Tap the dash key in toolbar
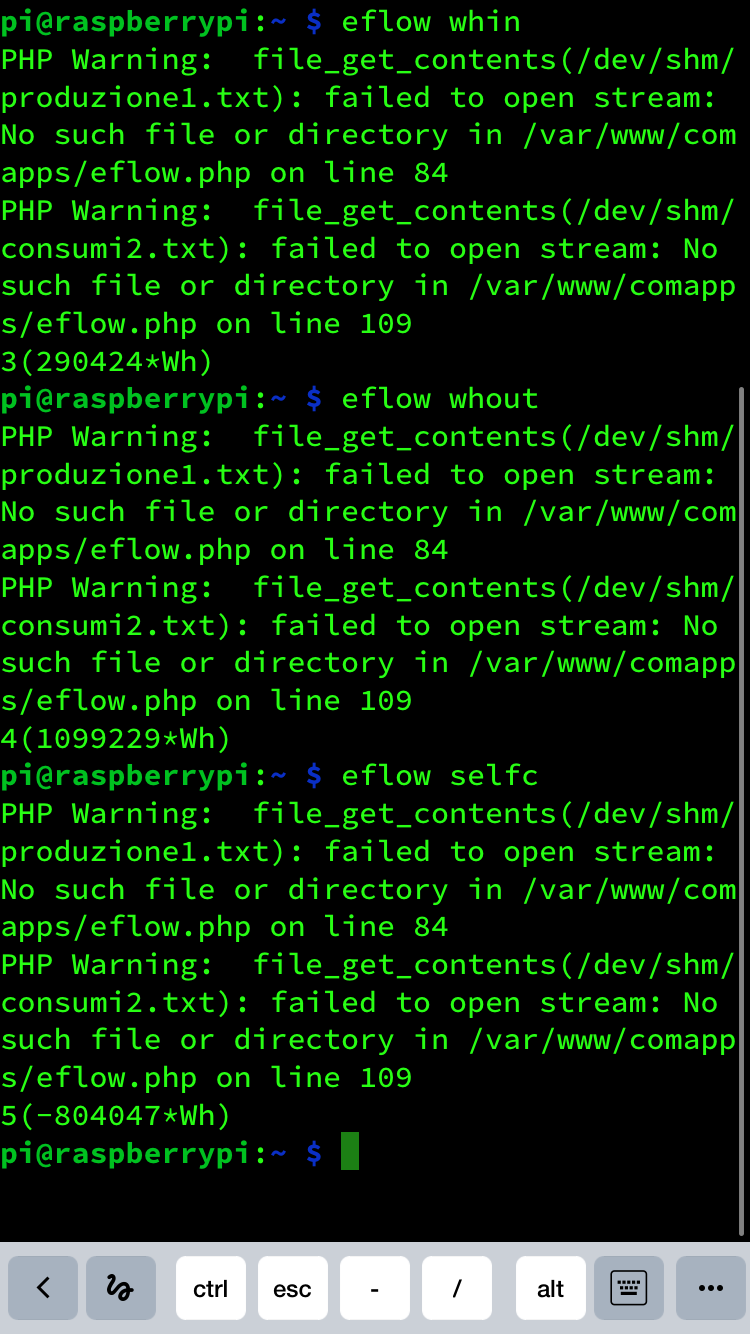750x1334 pixels. coord(375,1289)
